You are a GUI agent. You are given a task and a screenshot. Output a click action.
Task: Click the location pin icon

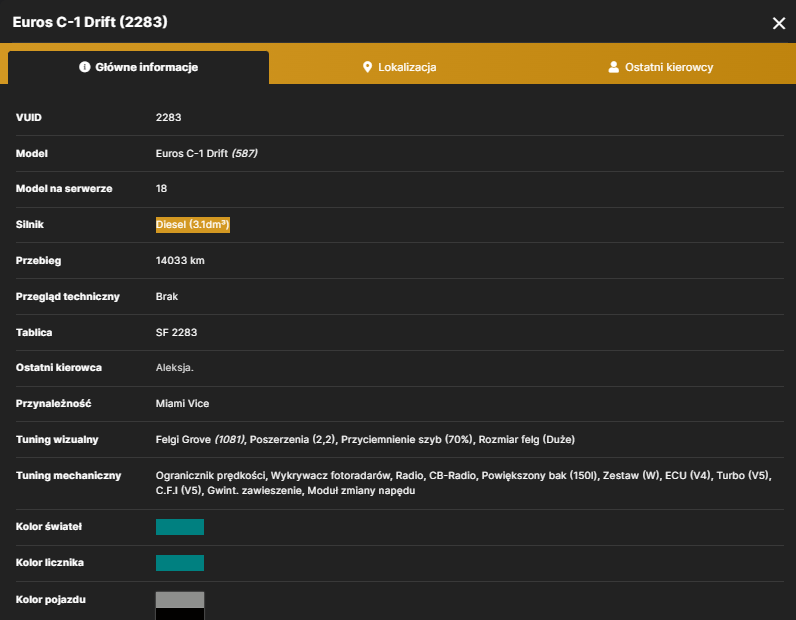coord(367,67)
